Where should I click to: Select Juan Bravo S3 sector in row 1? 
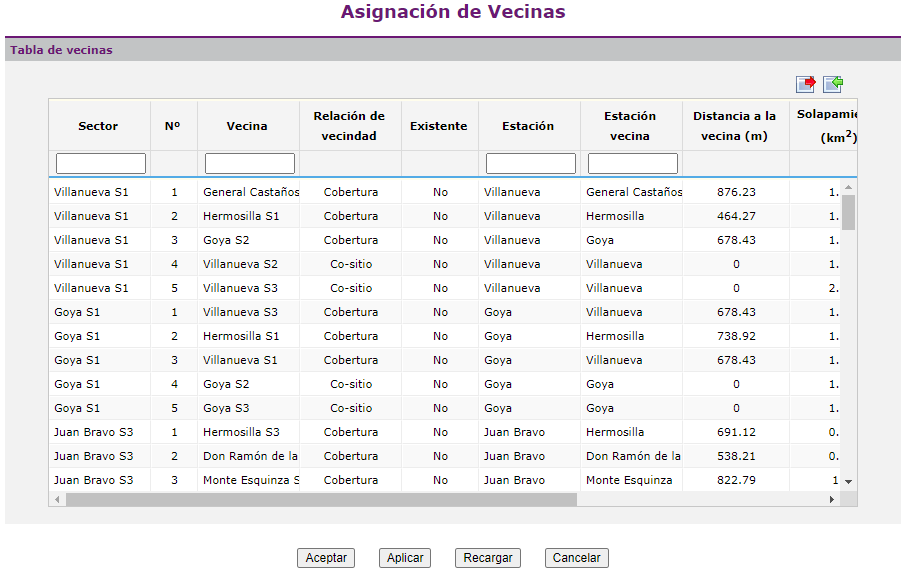click(x=93, y=432)
